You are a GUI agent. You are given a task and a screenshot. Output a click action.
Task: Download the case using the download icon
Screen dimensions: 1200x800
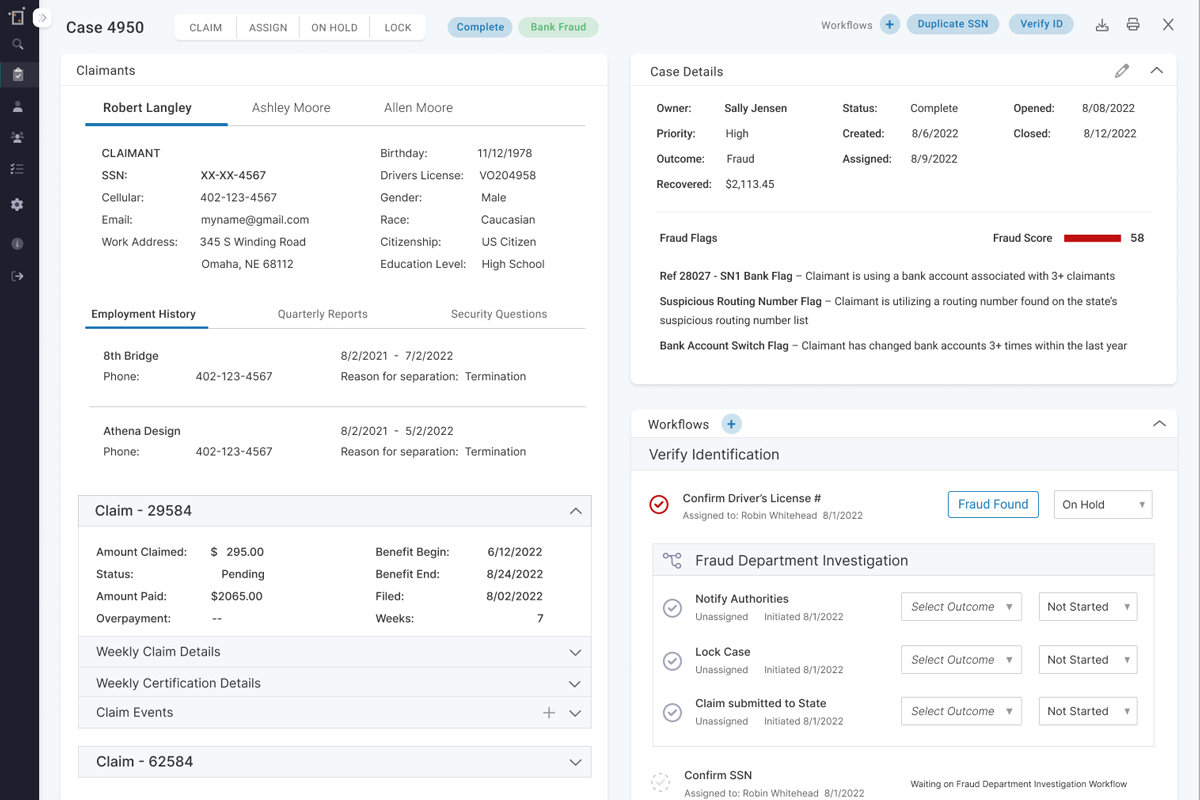pyautogui.click(x=1102, y=25)
